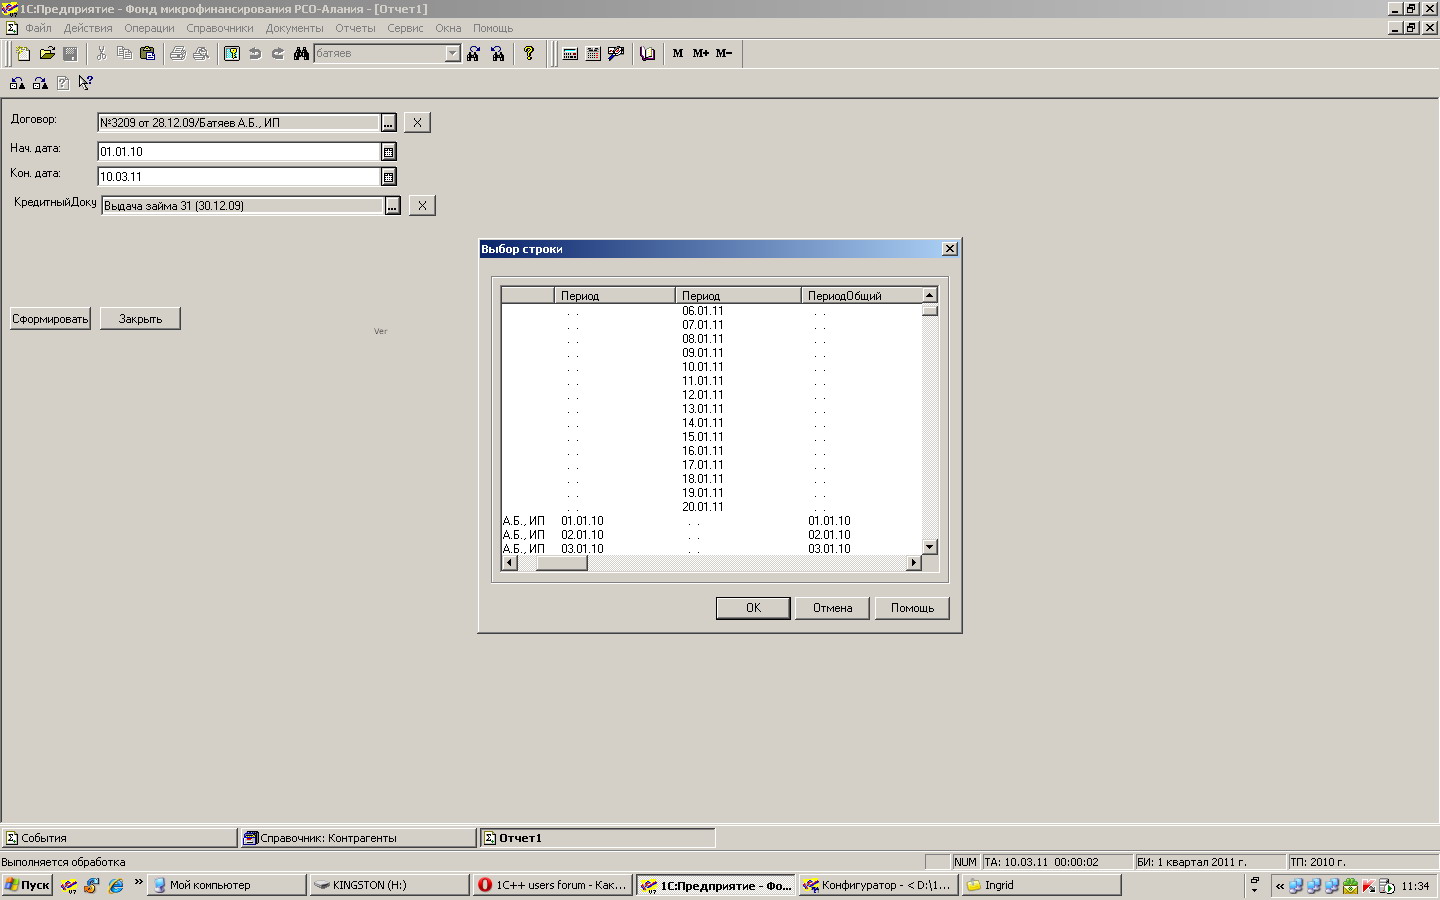1440x900 pixels.
Task: Open the calendar toolbar icon
Action: 593,54
